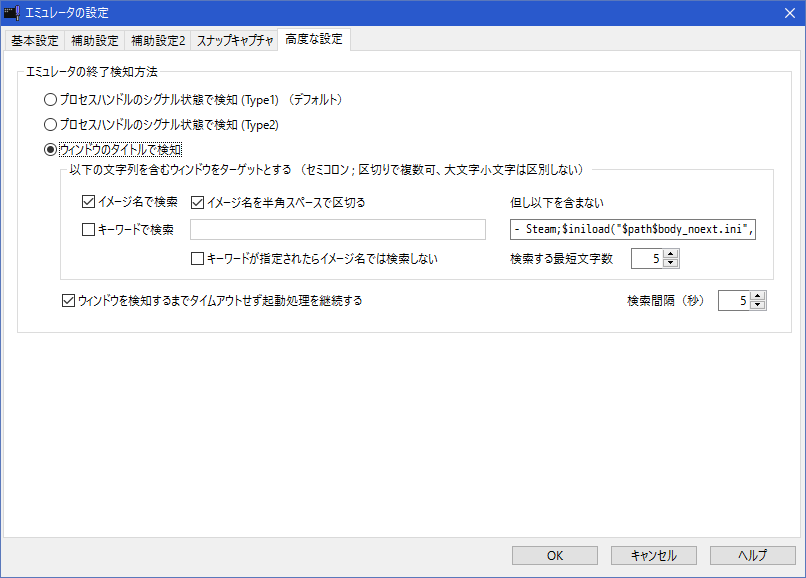Switch to the 基本設定 tab
This screenshot has height=578, width=806.
click(35, 40)
